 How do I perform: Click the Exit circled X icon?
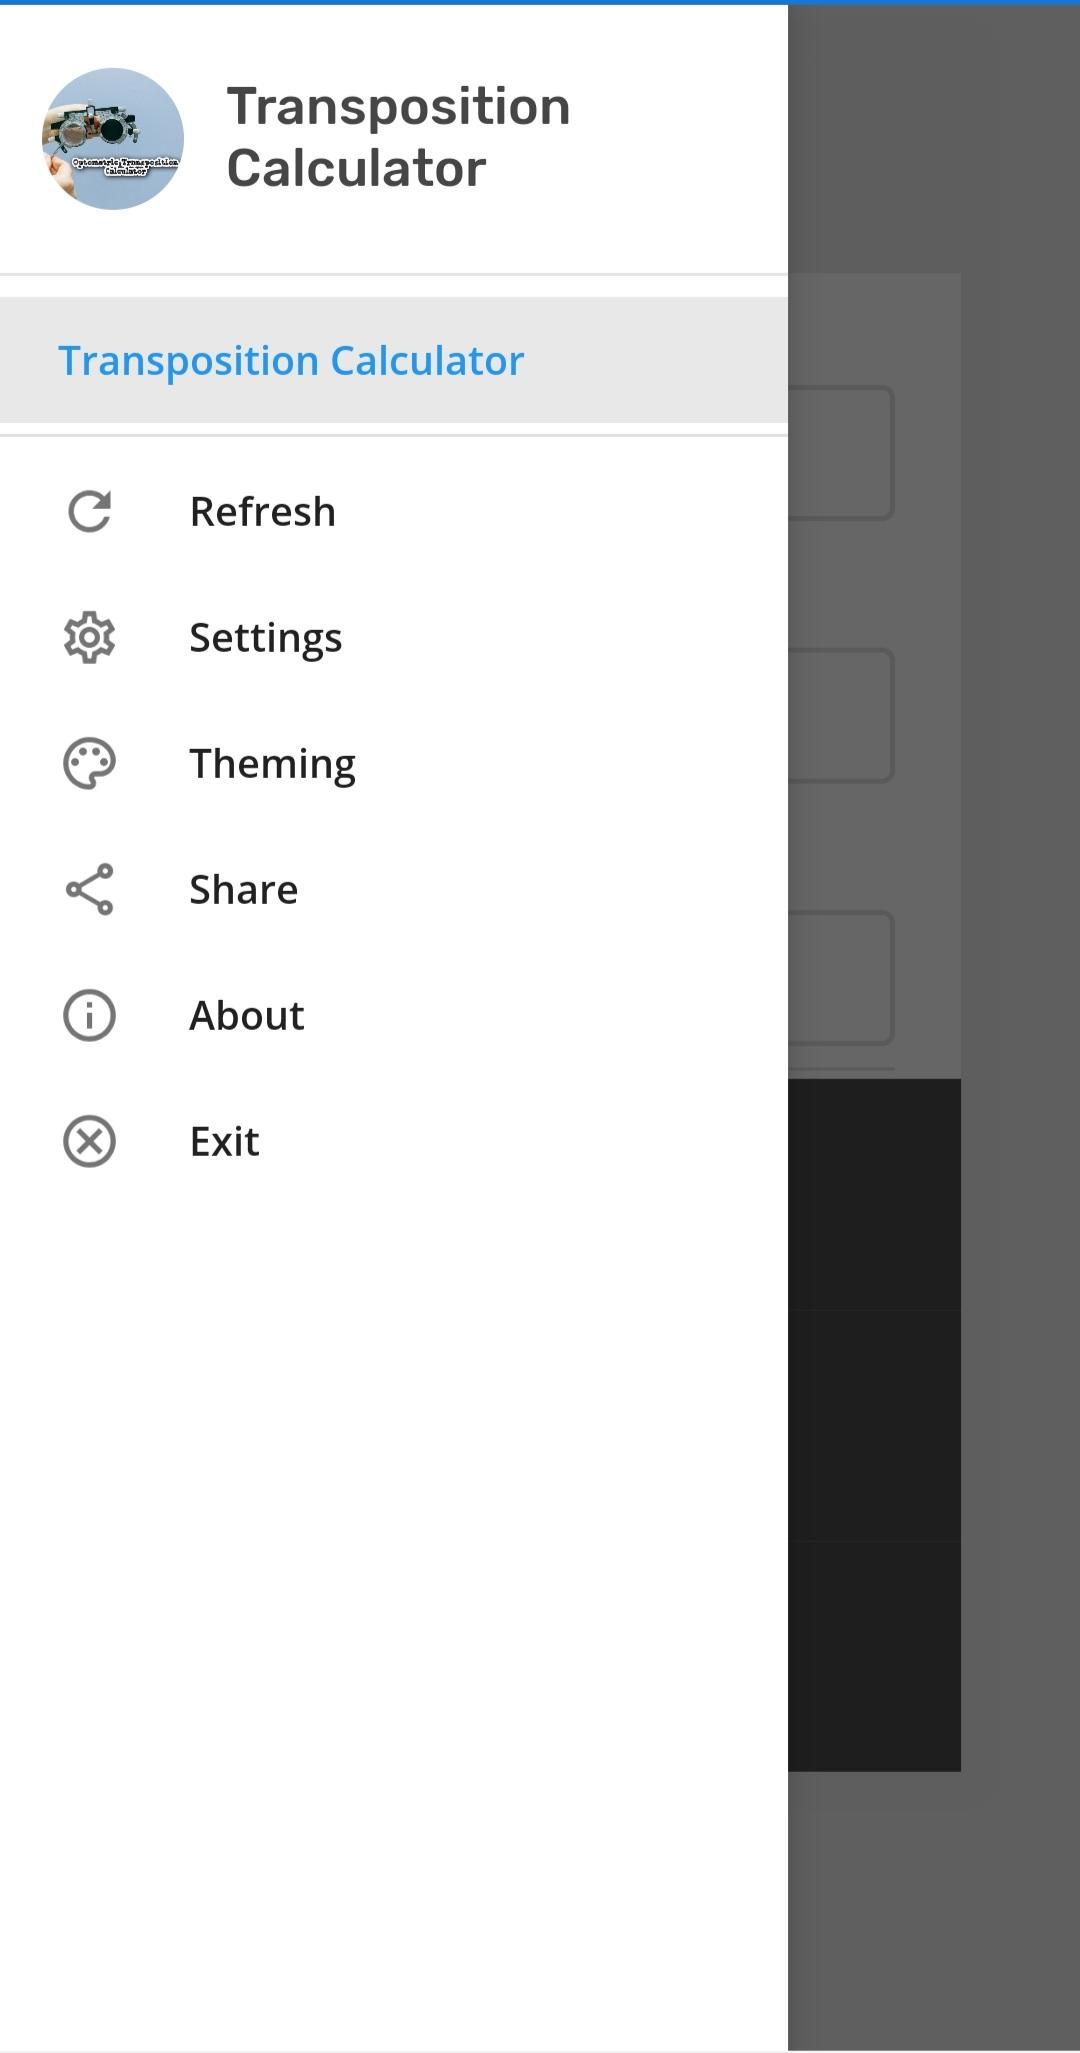coord(89,1142)
